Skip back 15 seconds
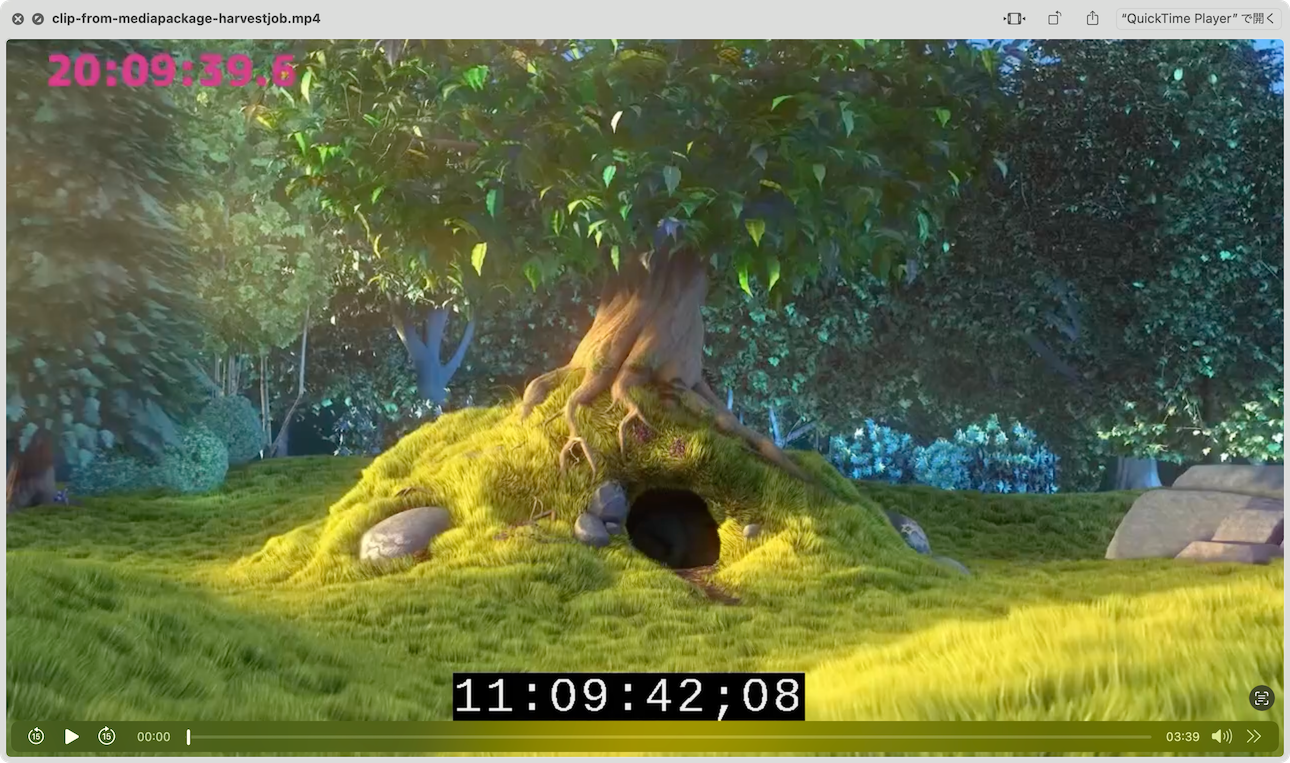The image size is (1290, 763). [x=36, y=736]
